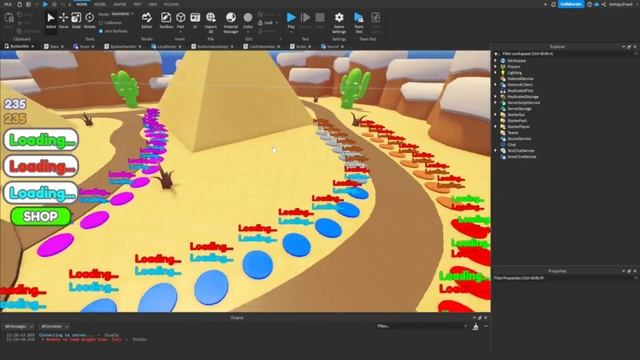Expand the ReplicatedStorage tree node
Viewport: 640px width, 360px height.
point(496,97)
